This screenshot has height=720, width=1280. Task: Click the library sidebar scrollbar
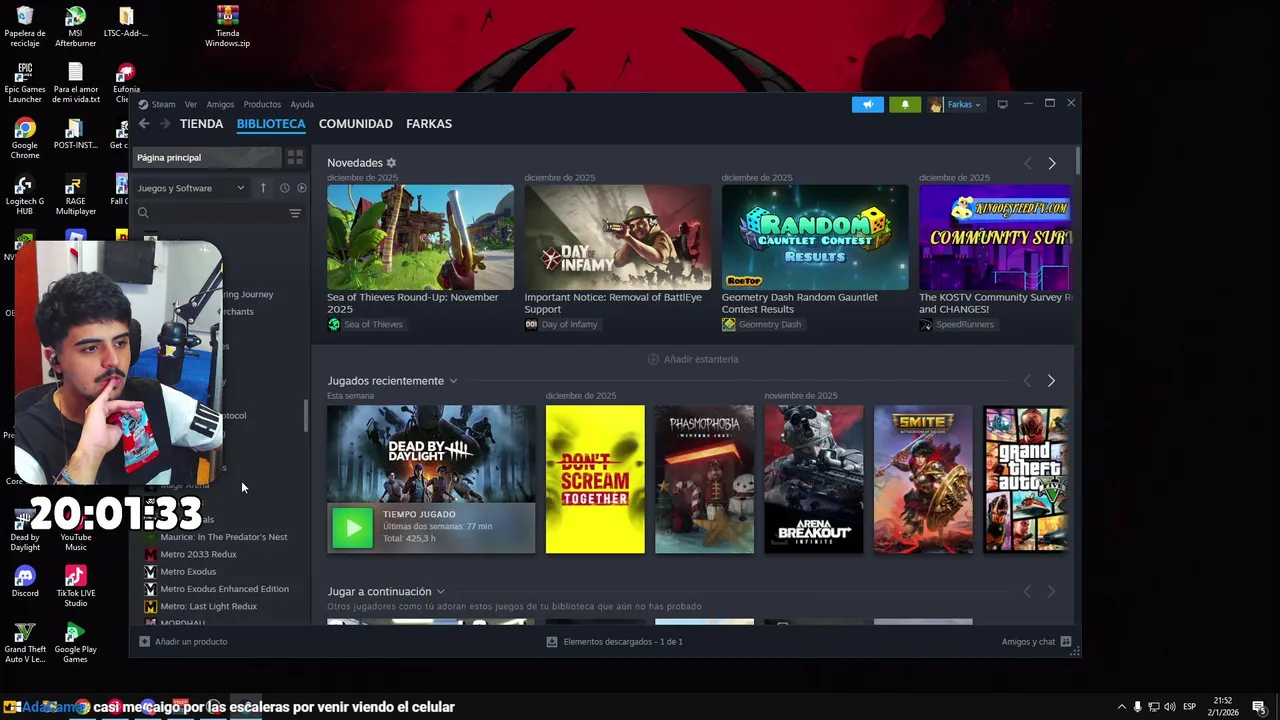coord(306,416)
